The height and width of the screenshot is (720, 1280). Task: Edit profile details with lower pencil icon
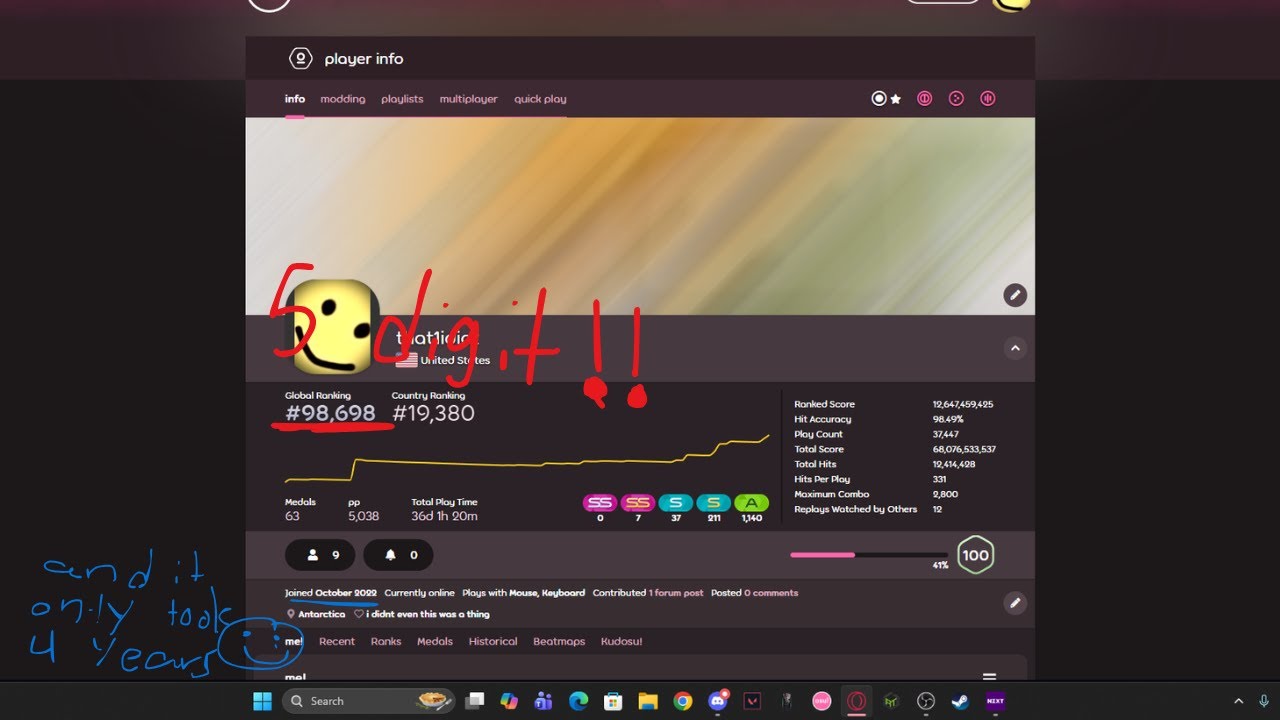[x=1015, y=603]
